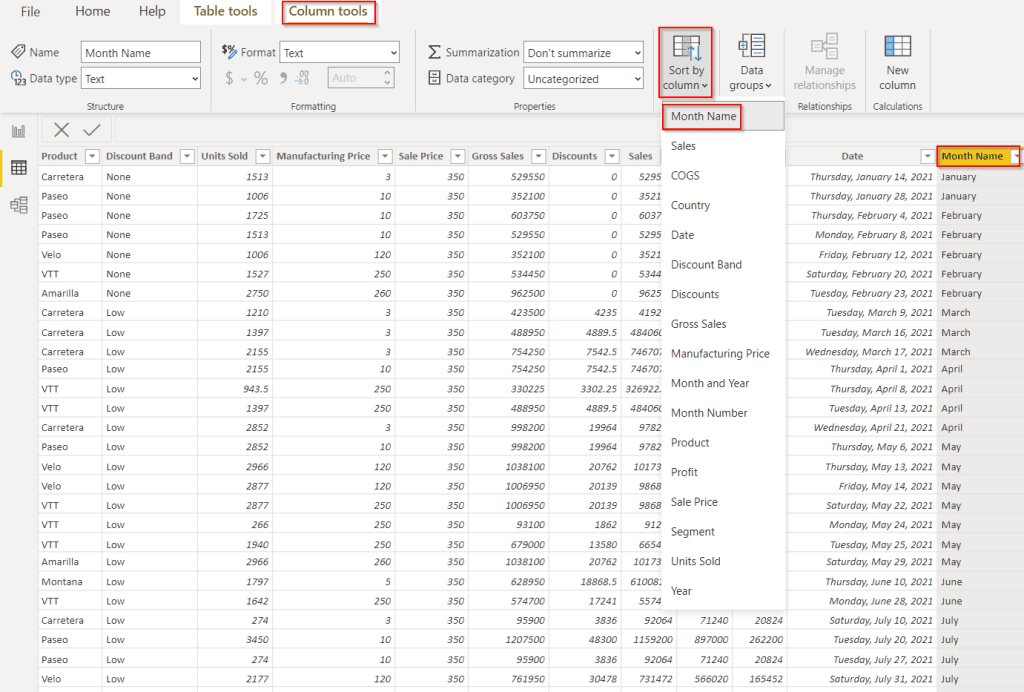The width and height of the screenshot is (1024, 692).
Task: Open the Discounts column filter arrow
Action: [612, 156]
